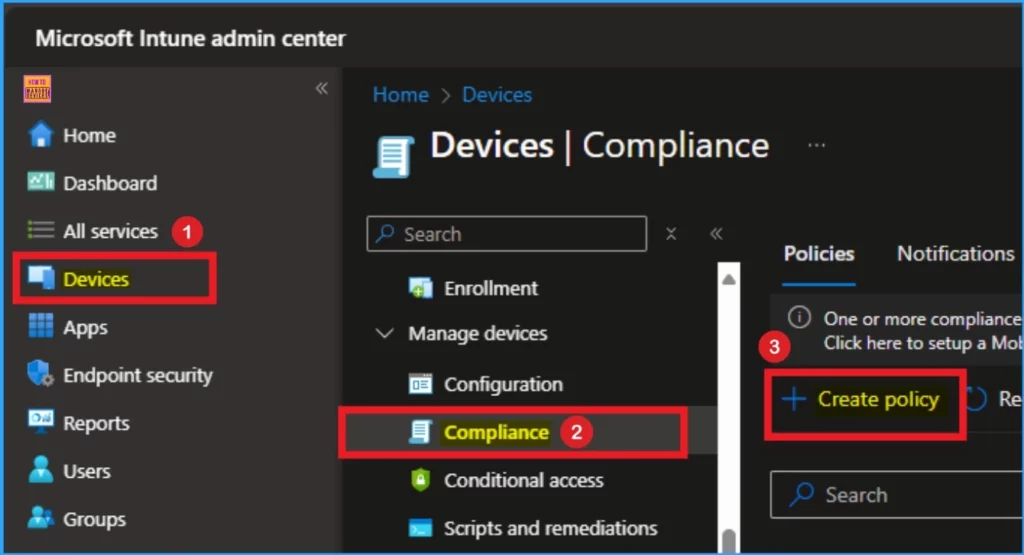Clear the devices menu search with X
The image size is (1024, 555).
click(x=671, y=234)
